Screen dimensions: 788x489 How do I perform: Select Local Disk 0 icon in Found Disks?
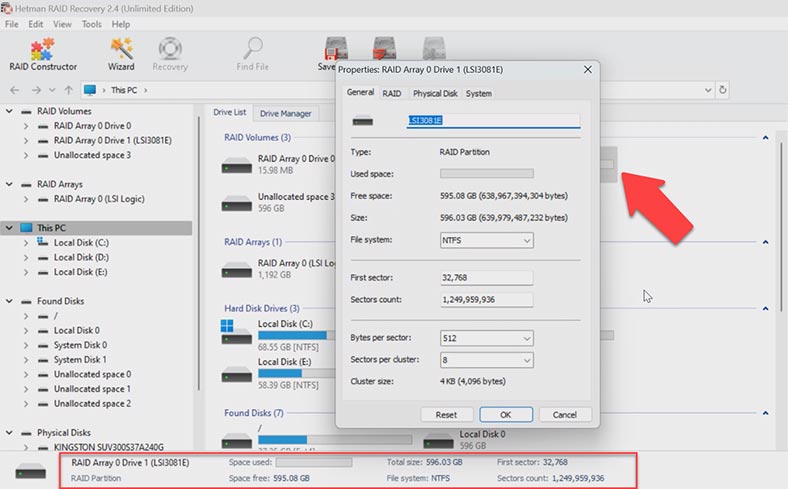(438, 440)
